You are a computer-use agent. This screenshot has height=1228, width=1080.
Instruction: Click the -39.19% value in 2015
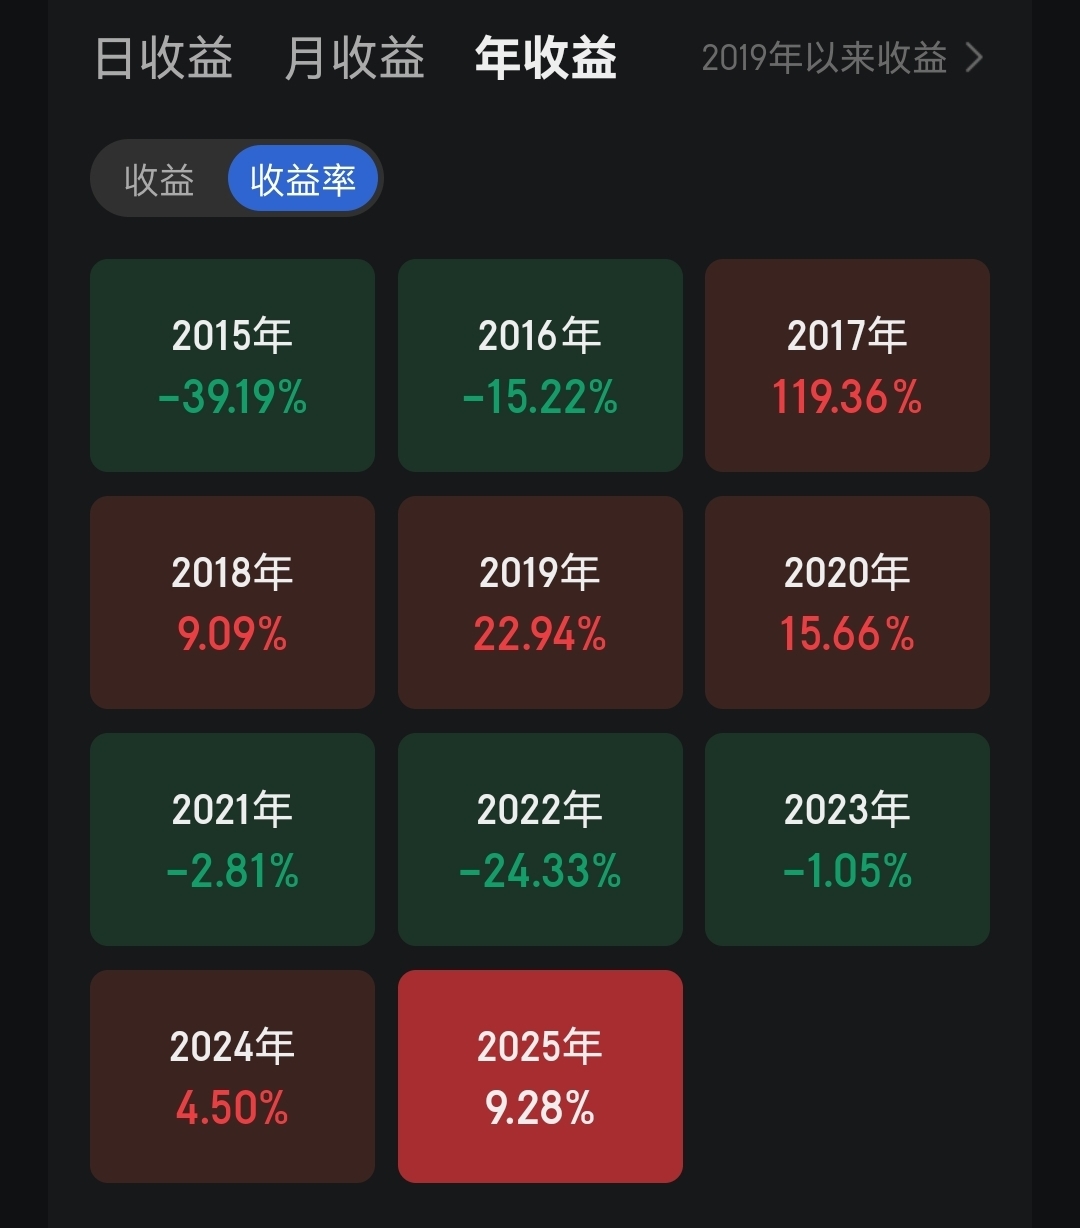(x=232, y=398)
